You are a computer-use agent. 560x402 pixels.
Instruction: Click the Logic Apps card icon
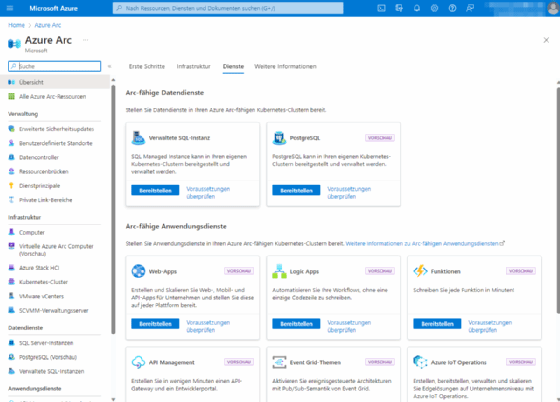click(x=279, y=271)
